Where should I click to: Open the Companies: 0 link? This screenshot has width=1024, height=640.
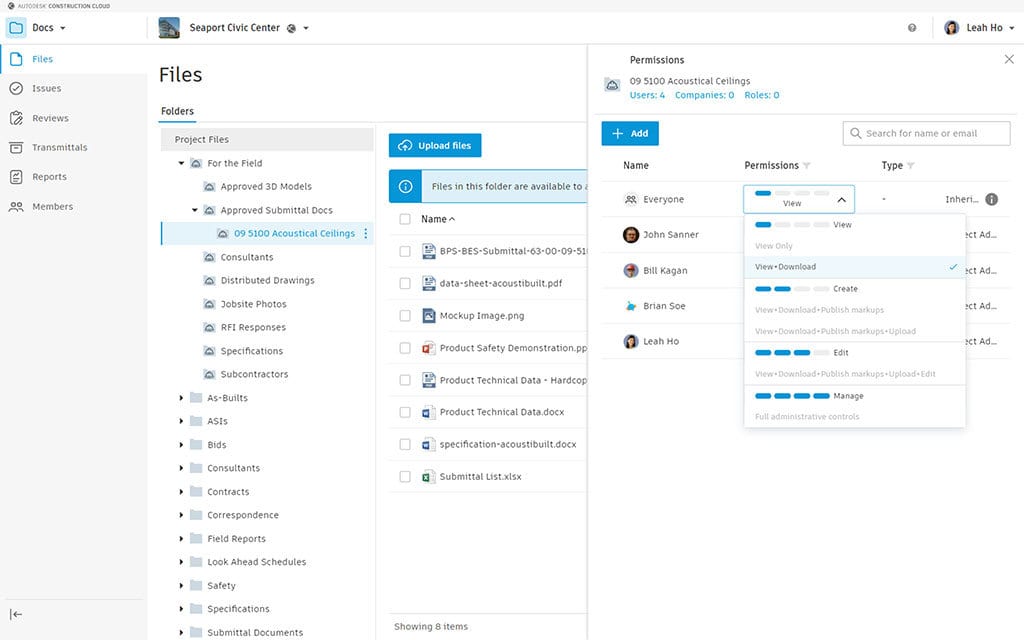coord(705,95)
